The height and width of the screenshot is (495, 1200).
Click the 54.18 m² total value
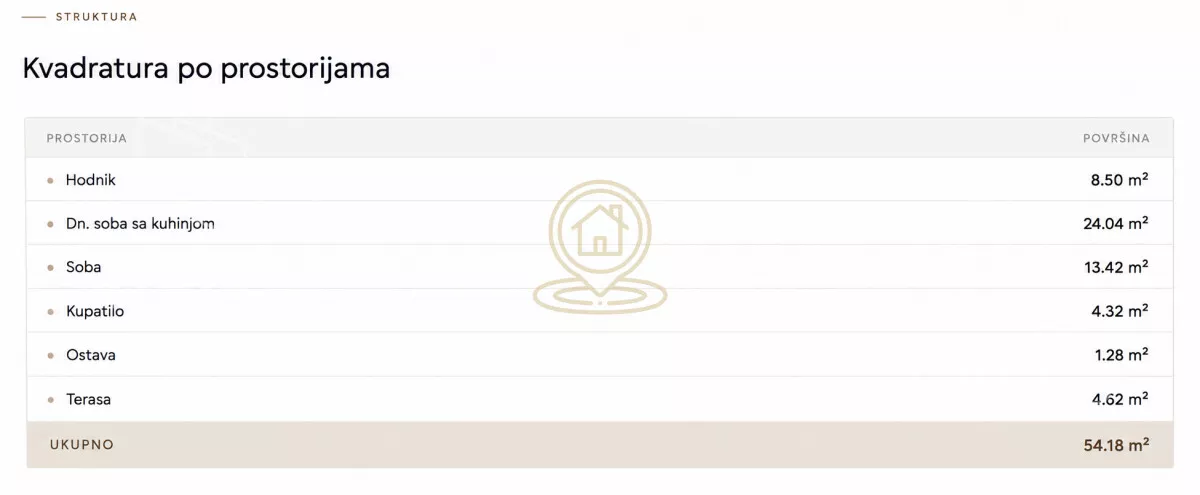[x=1116, y=445]
